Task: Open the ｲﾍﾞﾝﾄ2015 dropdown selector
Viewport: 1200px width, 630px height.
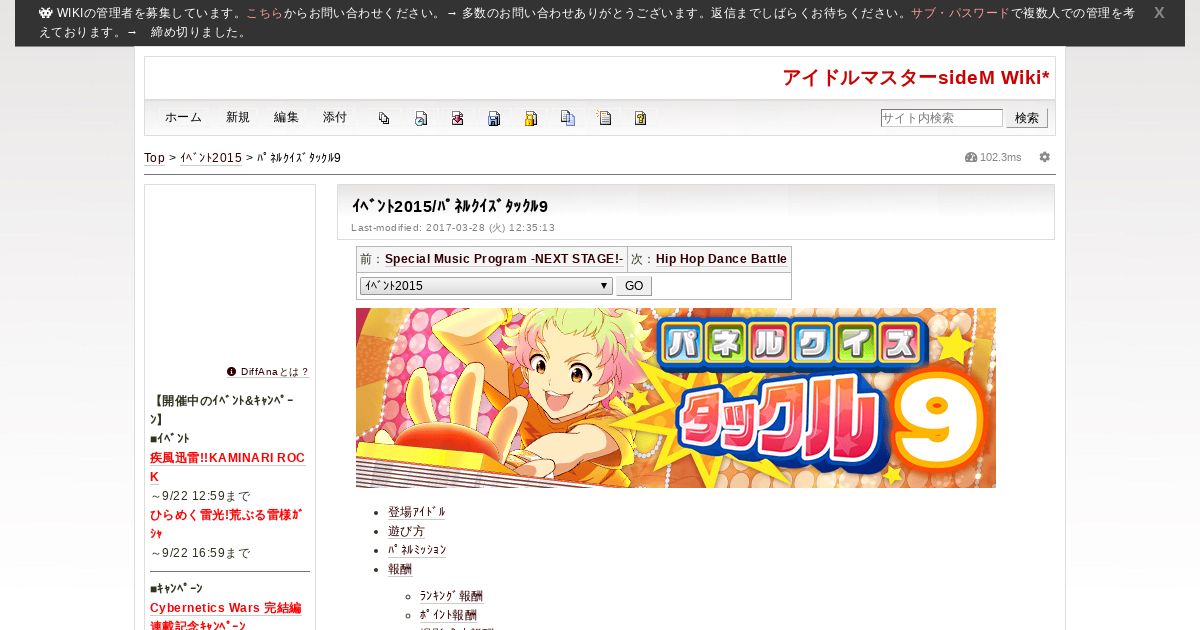Action: point(486,286)
